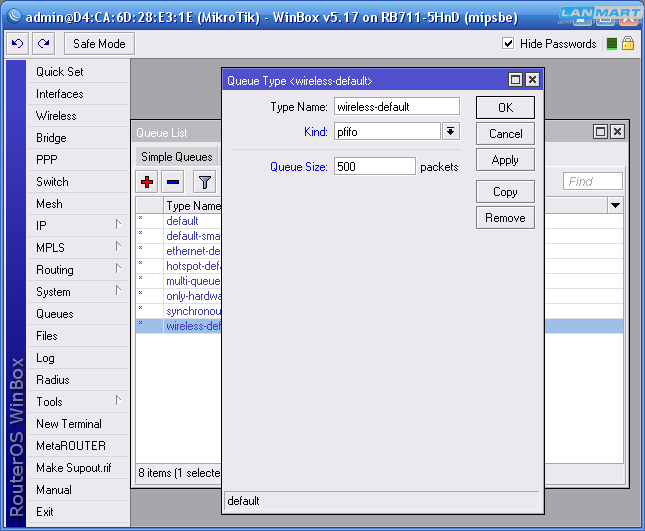Click the padlock icon in the top toolbar

628,43
